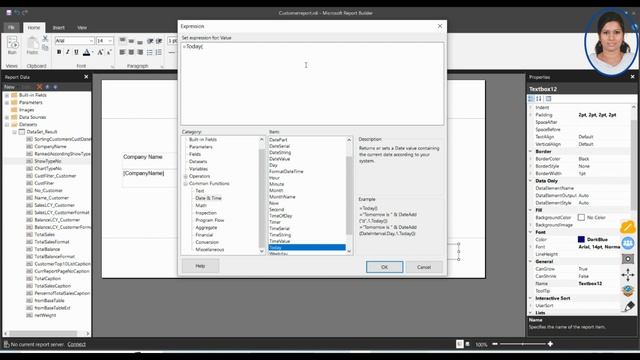Click the Categorized view icon in Properties
Image resolution: width=640 pixels, height=360 pixels.
(x=531, y=99)
